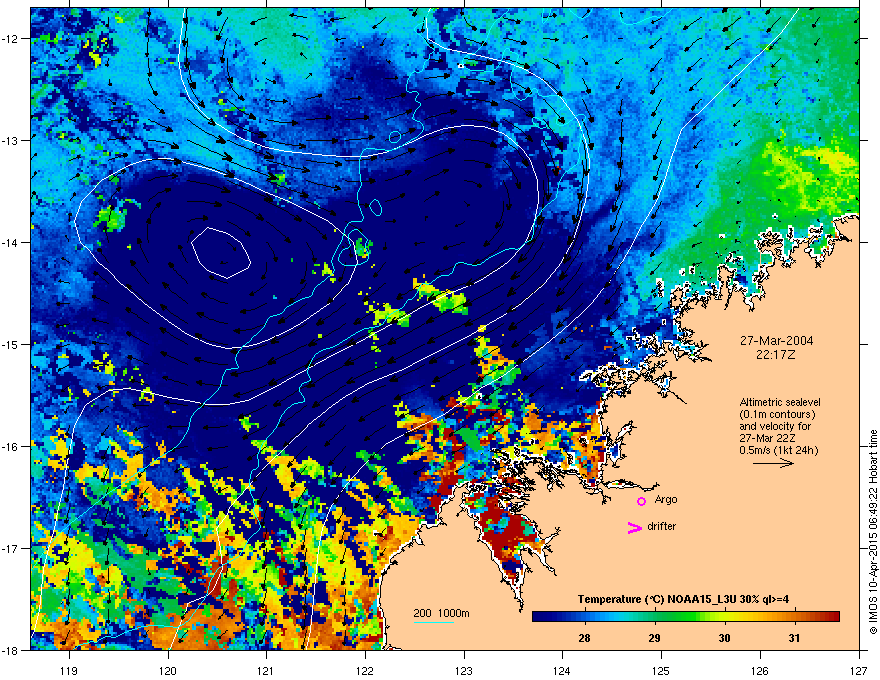Click the '(0.1m contours)' text

point(777,415)
